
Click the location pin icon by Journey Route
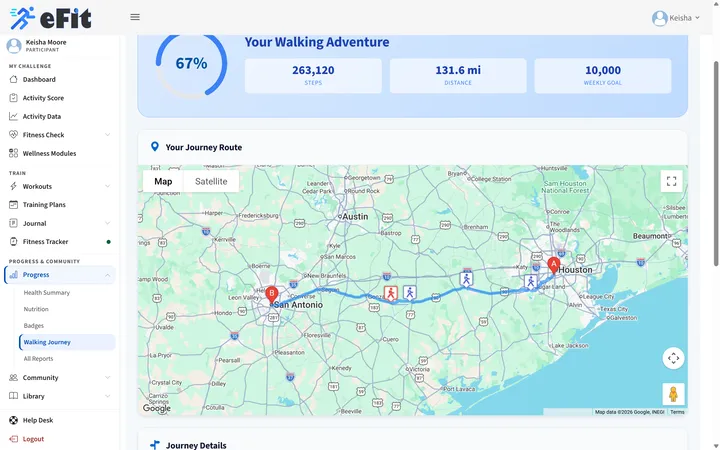155,147
